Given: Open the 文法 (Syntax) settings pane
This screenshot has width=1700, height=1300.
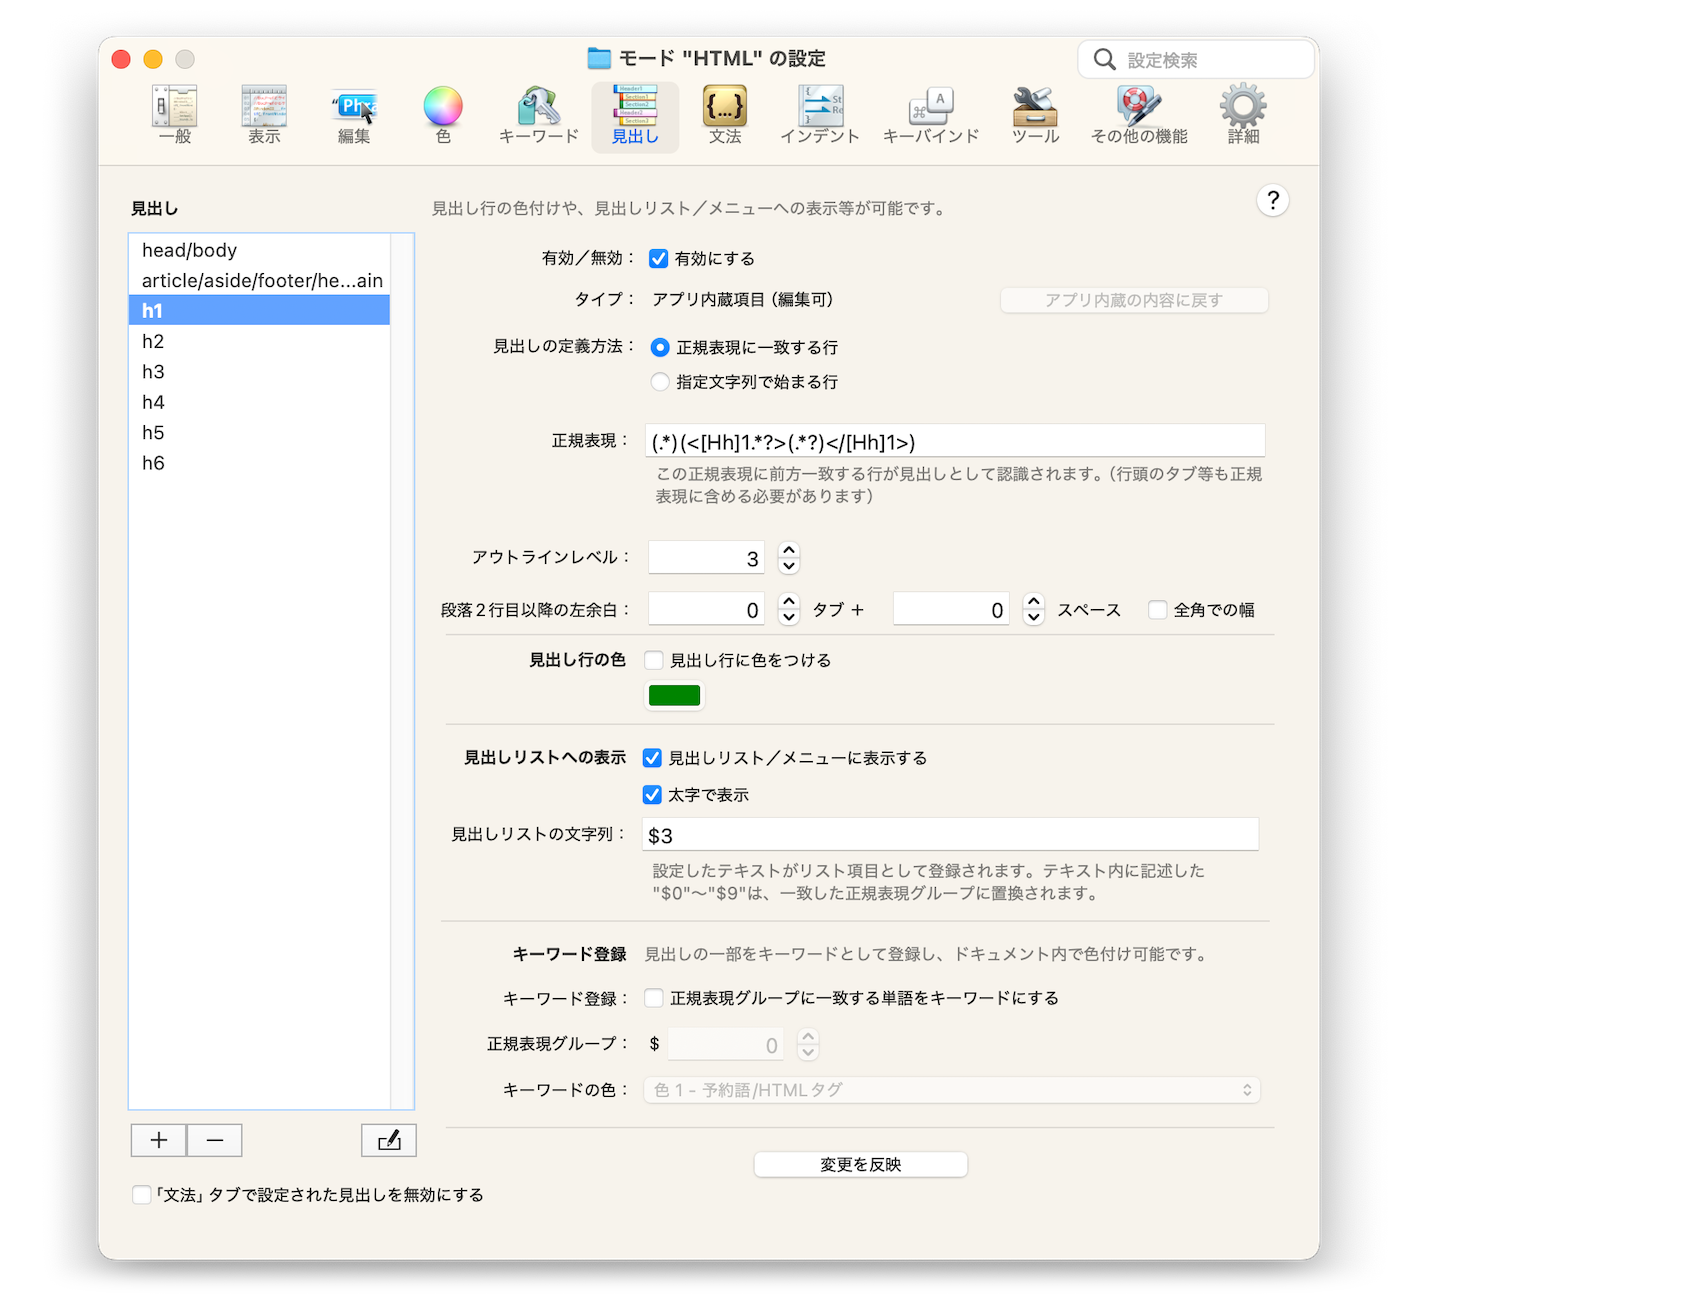Looking at the screenshot, I should point(725,115).
